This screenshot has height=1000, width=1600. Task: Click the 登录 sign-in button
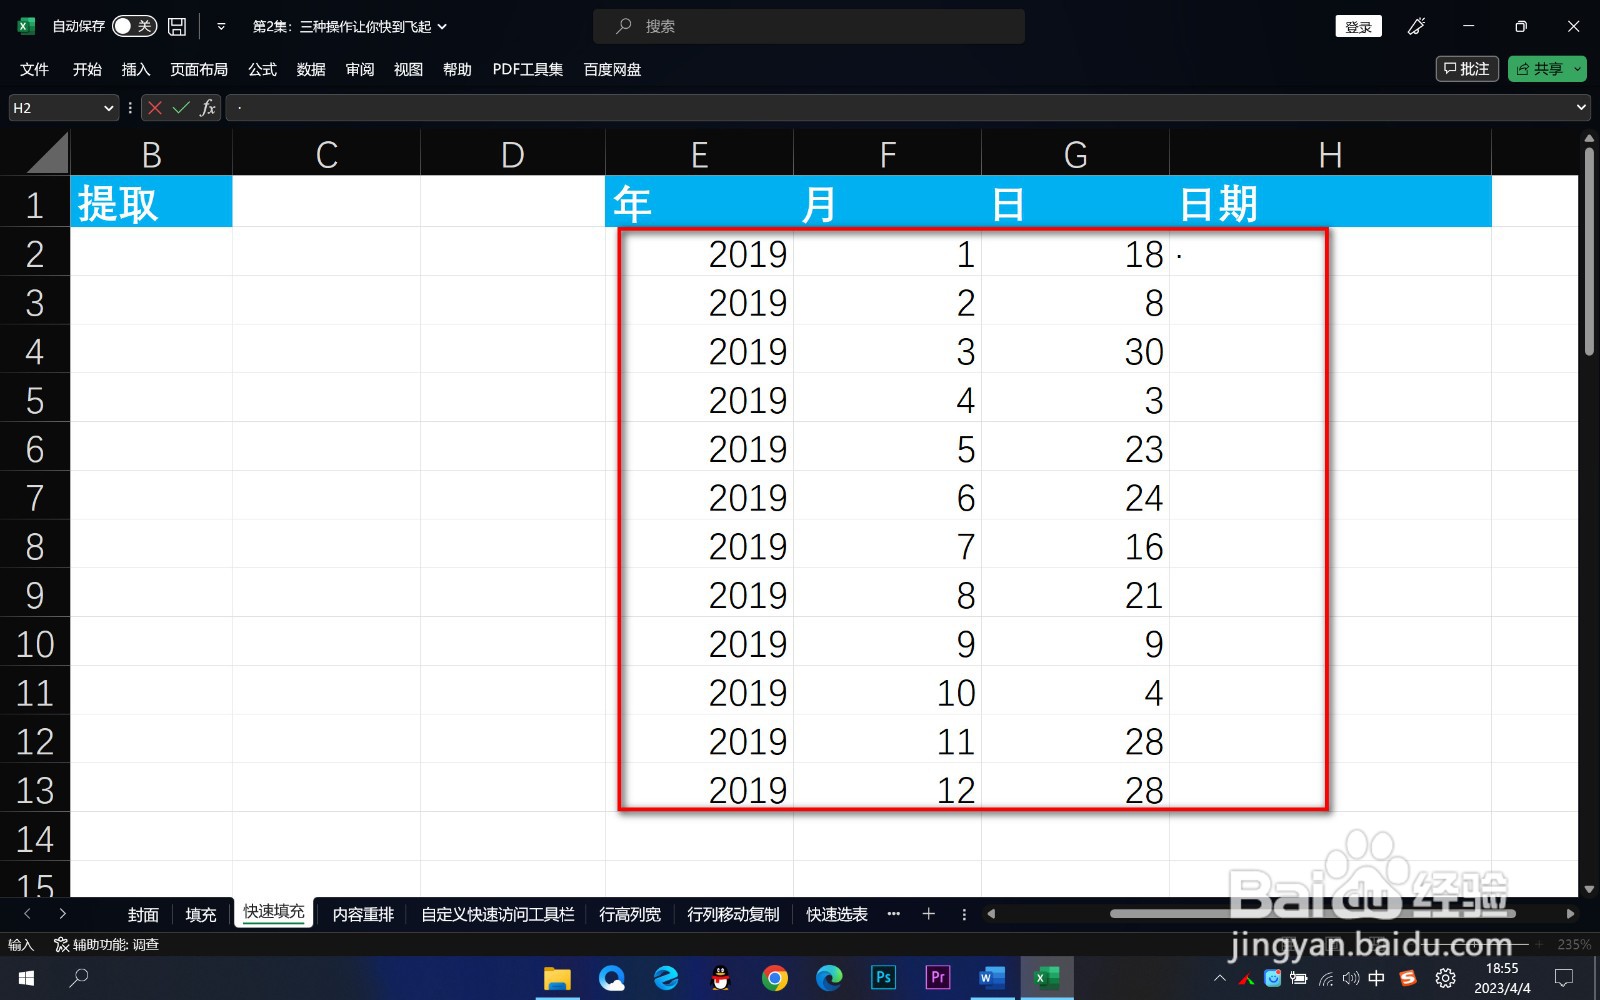[x=1358, y=27]
